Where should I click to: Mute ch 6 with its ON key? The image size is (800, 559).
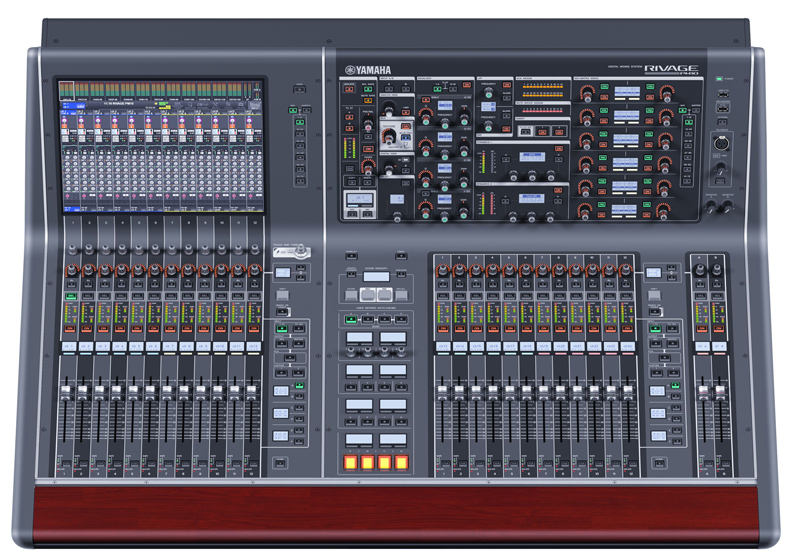154,329
